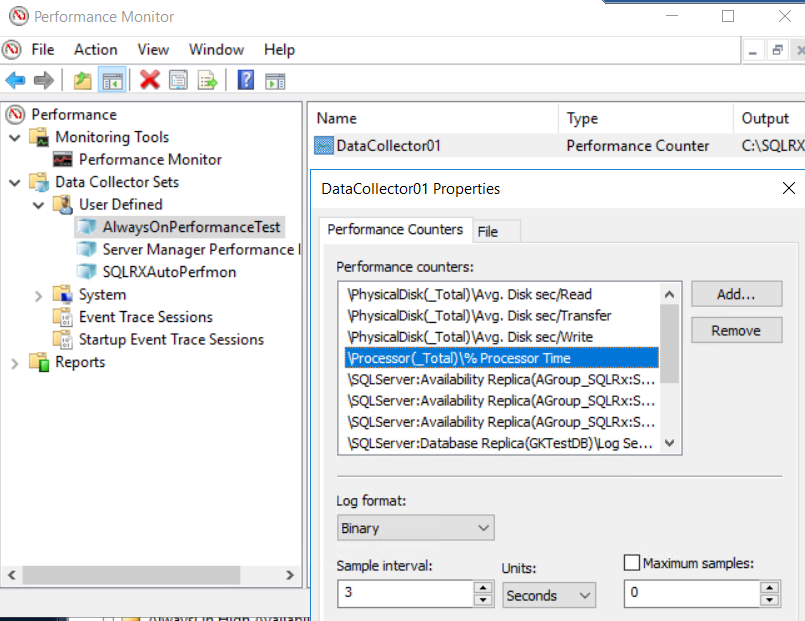Close the DataCollector01 Properties dialog
The height and width of the screenshot is (621, 805).
pyautogui.click(x=789, y=188)
